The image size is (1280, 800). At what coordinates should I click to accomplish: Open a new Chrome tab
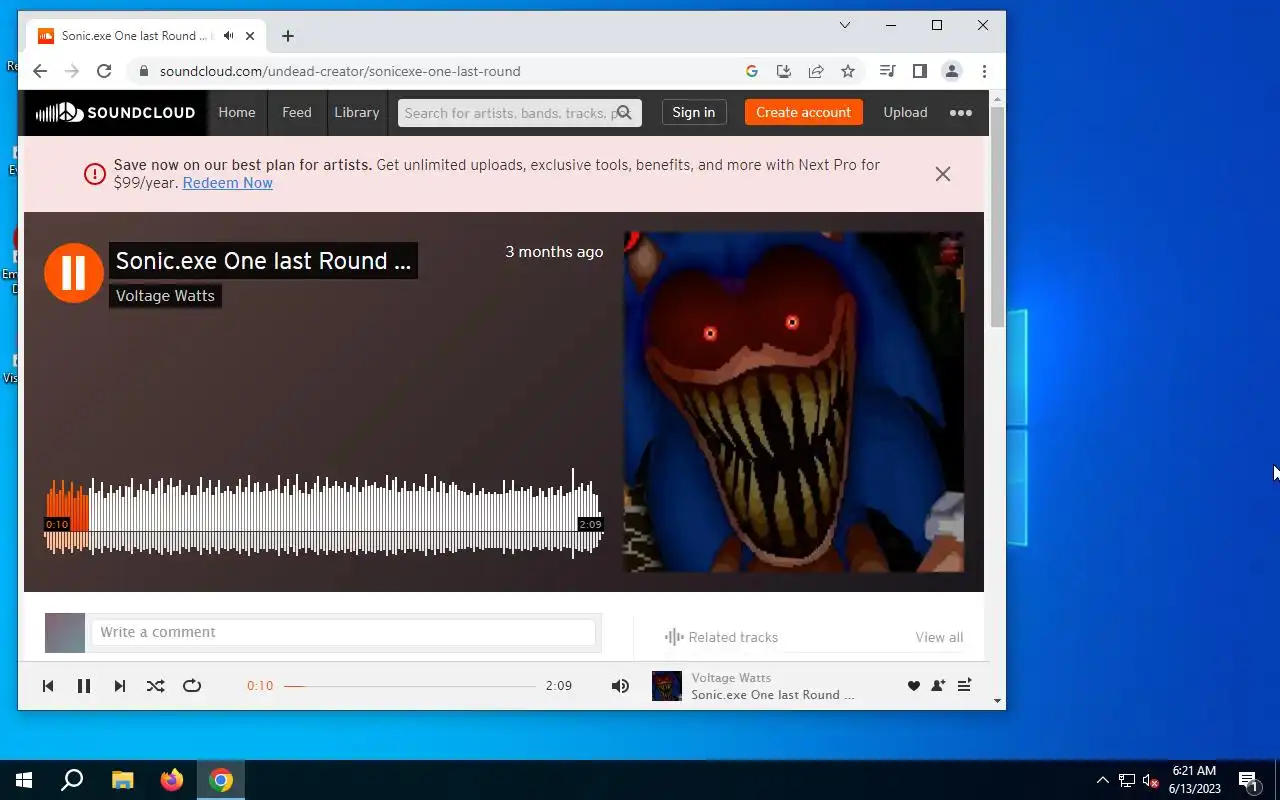288,36
